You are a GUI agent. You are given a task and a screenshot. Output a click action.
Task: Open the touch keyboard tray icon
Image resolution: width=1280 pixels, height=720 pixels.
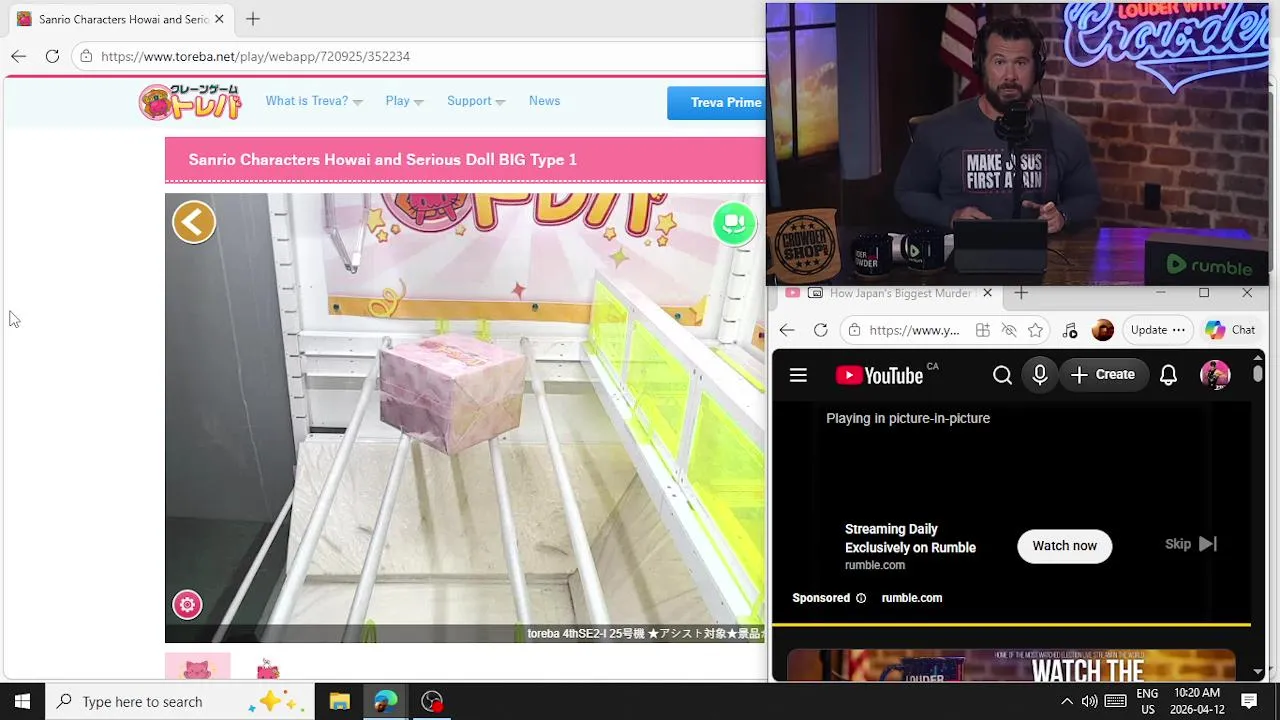tap(1116, 701)
